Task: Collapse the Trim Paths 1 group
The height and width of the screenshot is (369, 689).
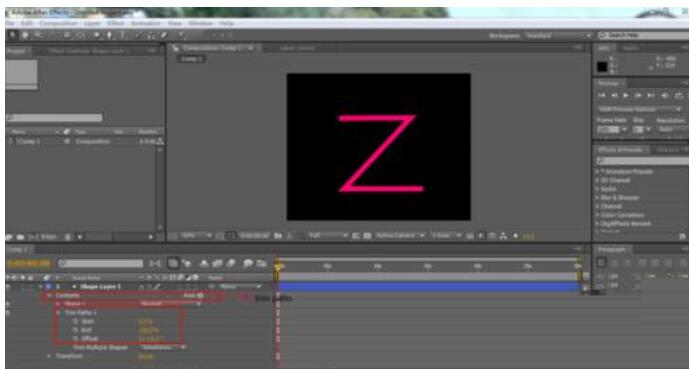Action: pyautogui.click(x=58, y=313)
